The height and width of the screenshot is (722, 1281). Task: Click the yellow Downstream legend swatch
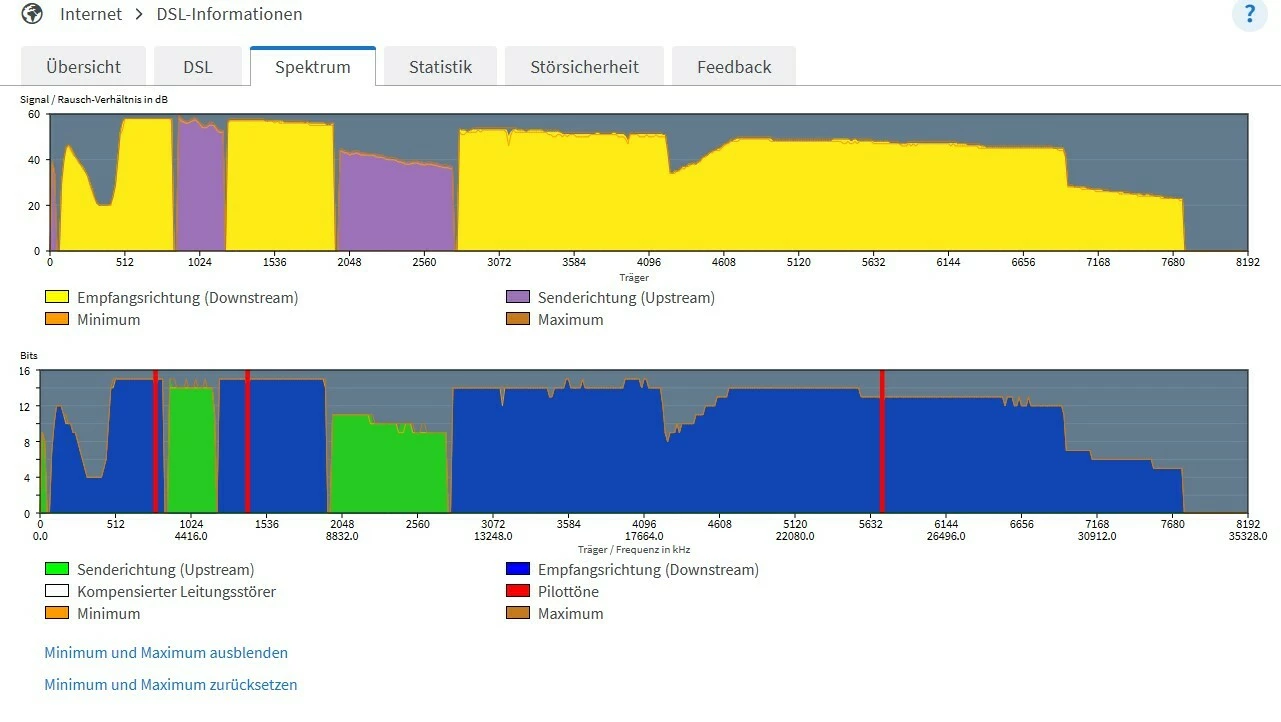coord(57,297)
